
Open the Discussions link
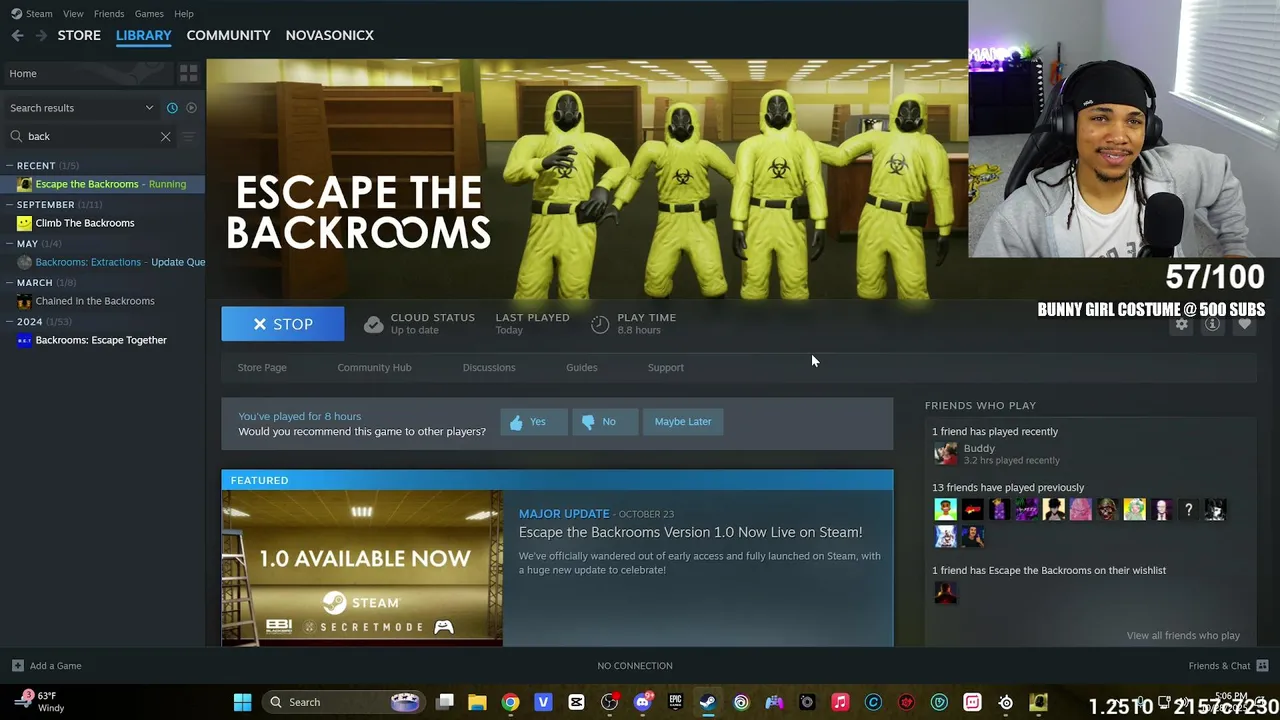489,367
